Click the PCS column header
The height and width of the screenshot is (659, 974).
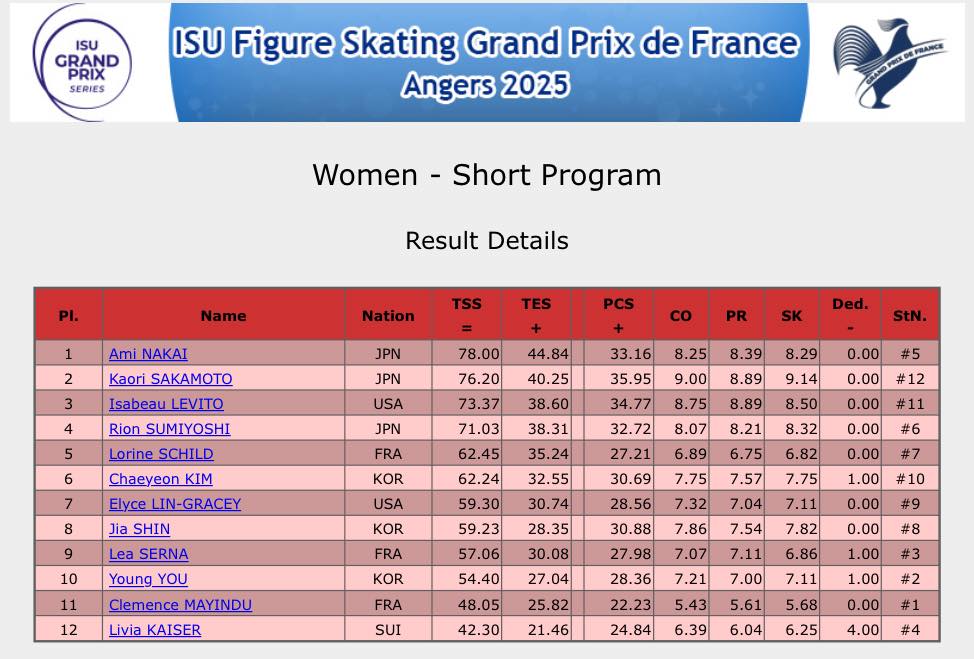pos(618,315)
